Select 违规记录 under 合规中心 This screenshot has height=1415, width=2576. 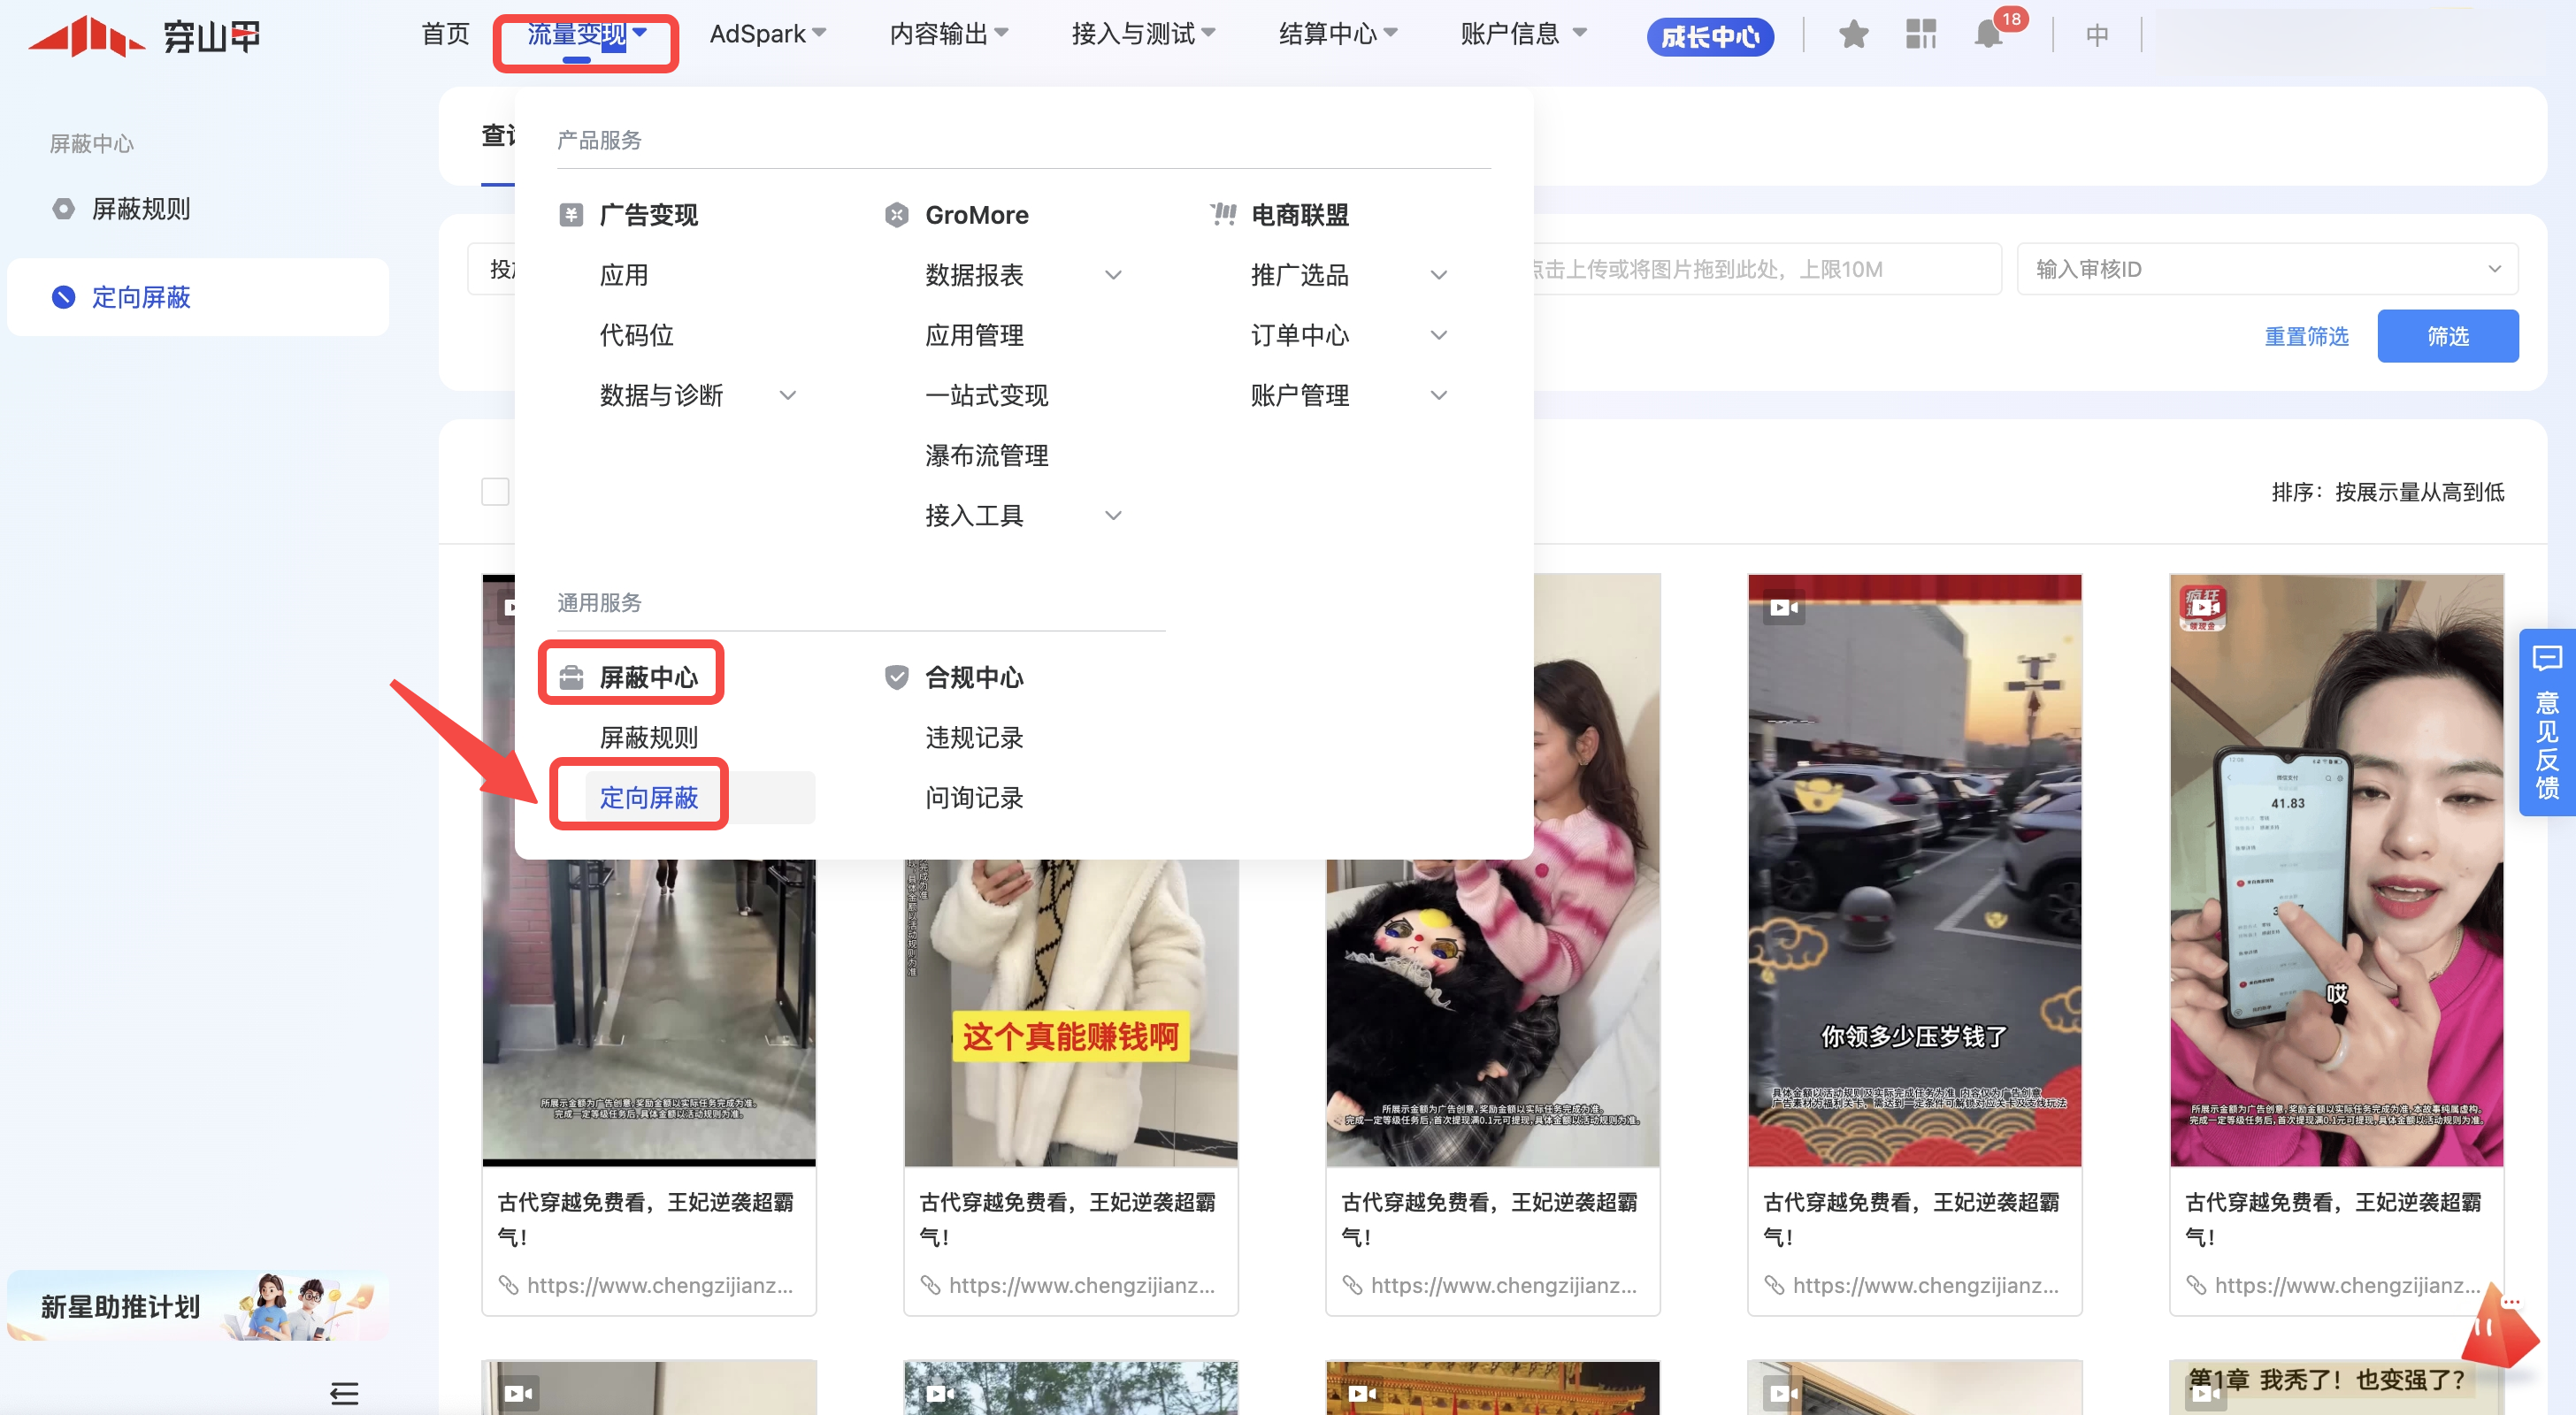(x=973, y=738)
